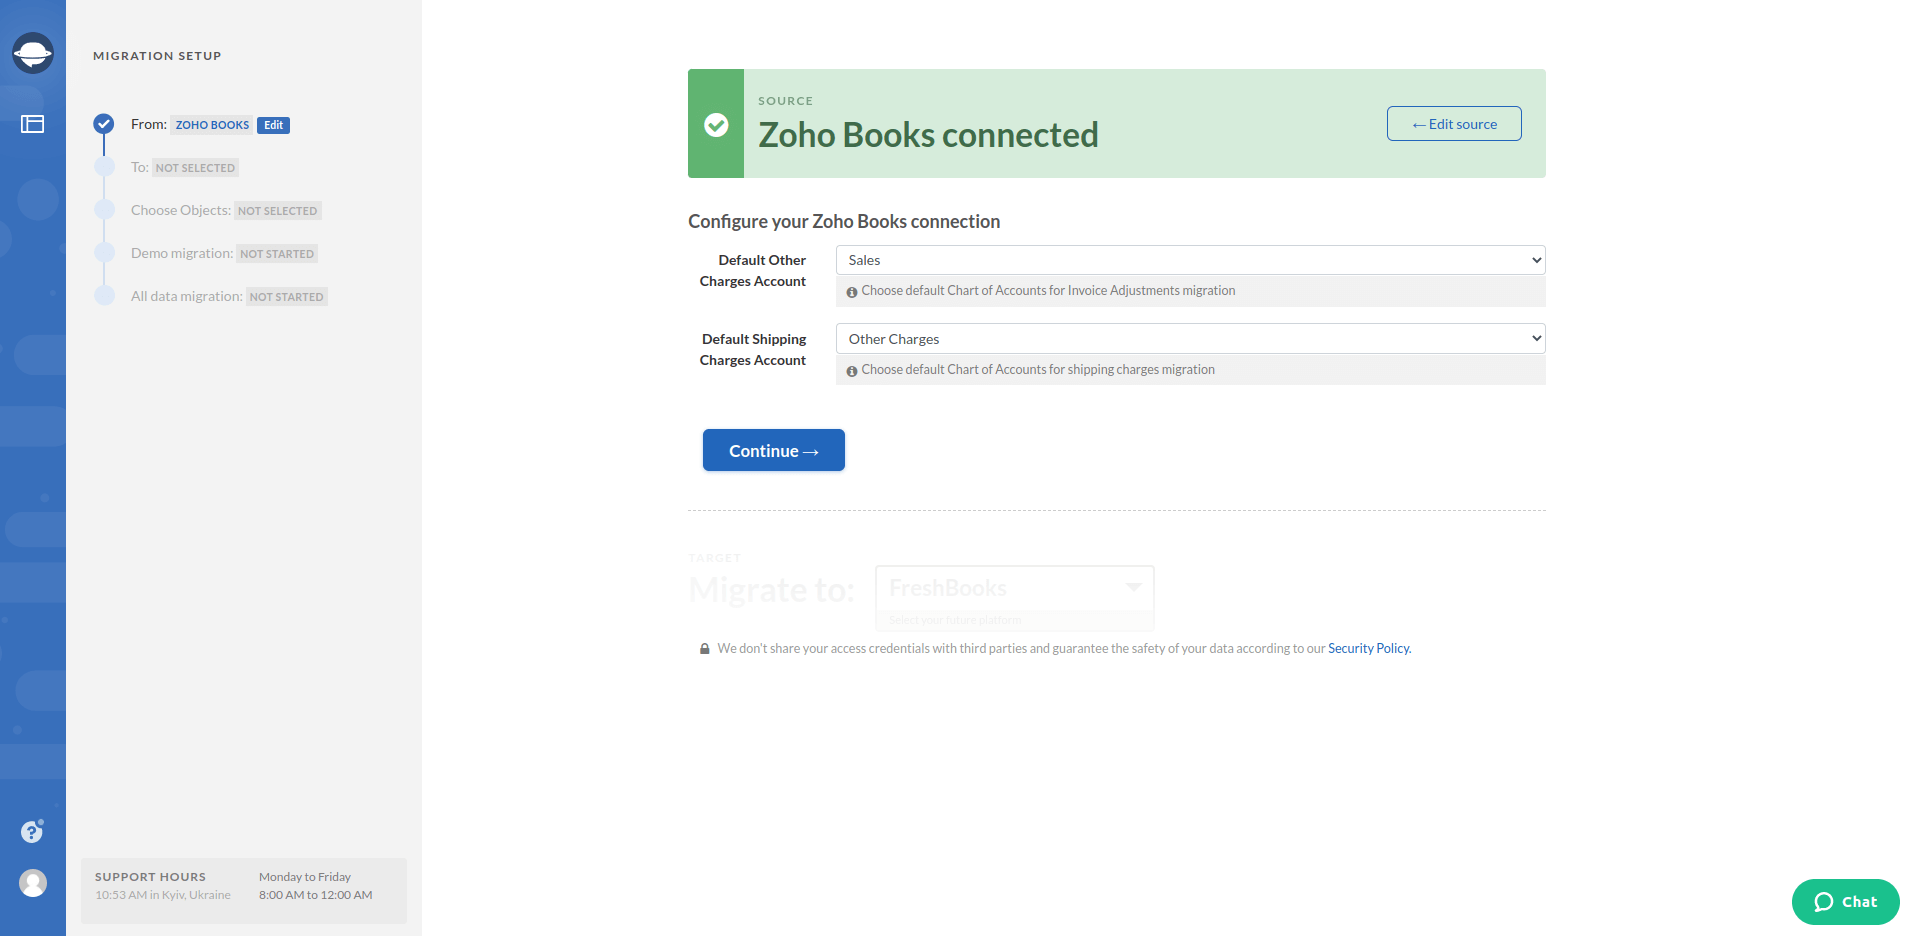1920x936 pixels.
Task: Open the Security Policy link
Action: tap(1369, 649)
